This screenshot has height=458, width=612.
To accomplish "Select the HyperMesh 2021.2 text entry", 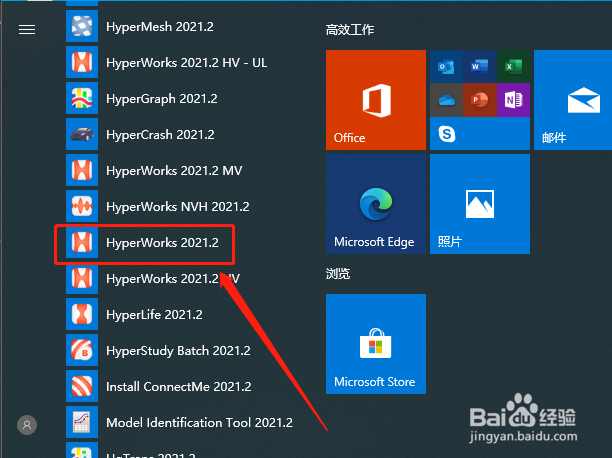I will 160,27.
